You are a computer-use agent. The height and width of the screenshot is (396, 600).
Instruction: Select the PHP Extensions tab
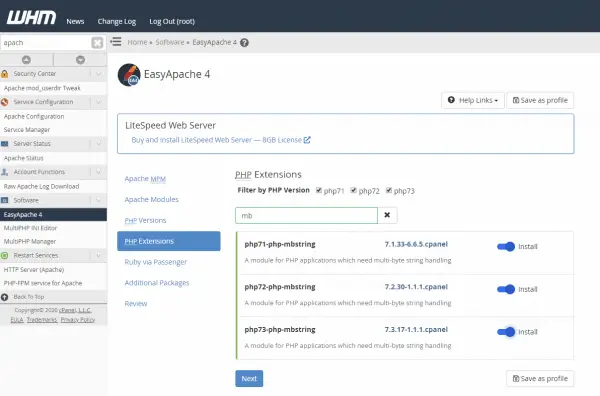click(169, 241)
